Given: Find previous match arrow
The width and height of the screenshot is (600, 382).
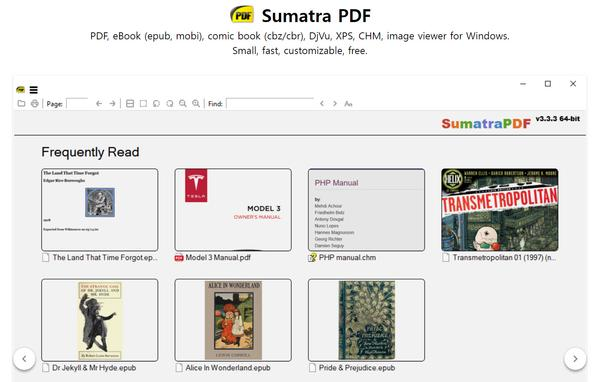Looking at the screenshot, I should tap(322, 103).
